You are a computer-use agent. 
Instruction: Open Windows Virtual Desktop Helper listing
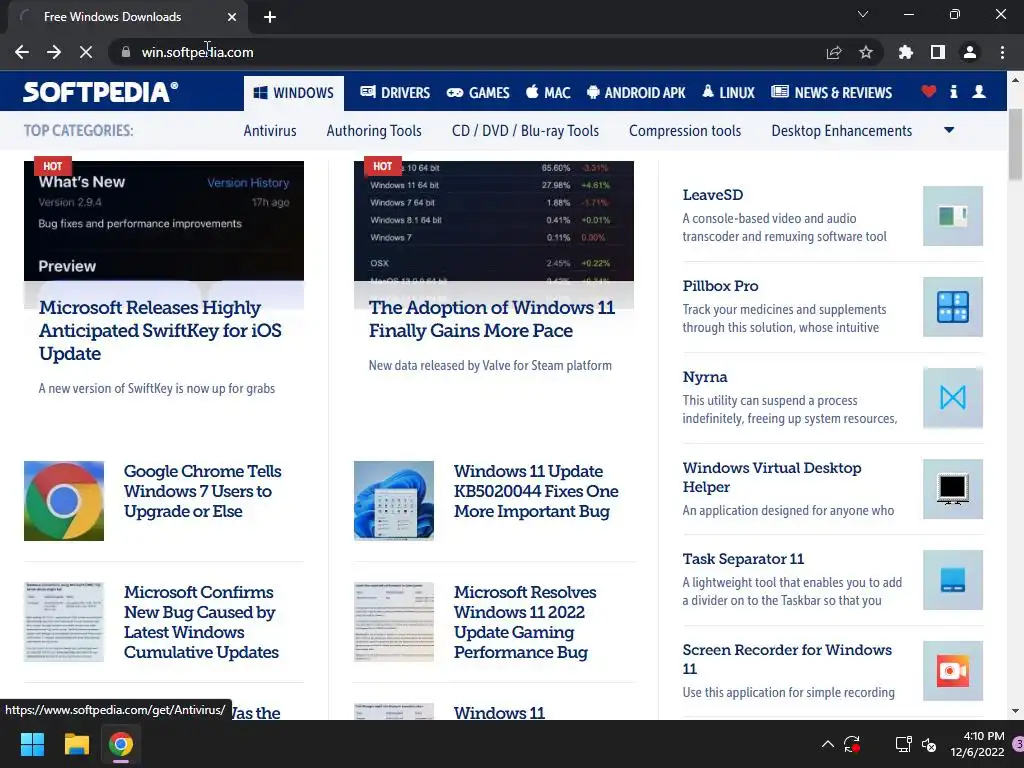click(772, 477)
